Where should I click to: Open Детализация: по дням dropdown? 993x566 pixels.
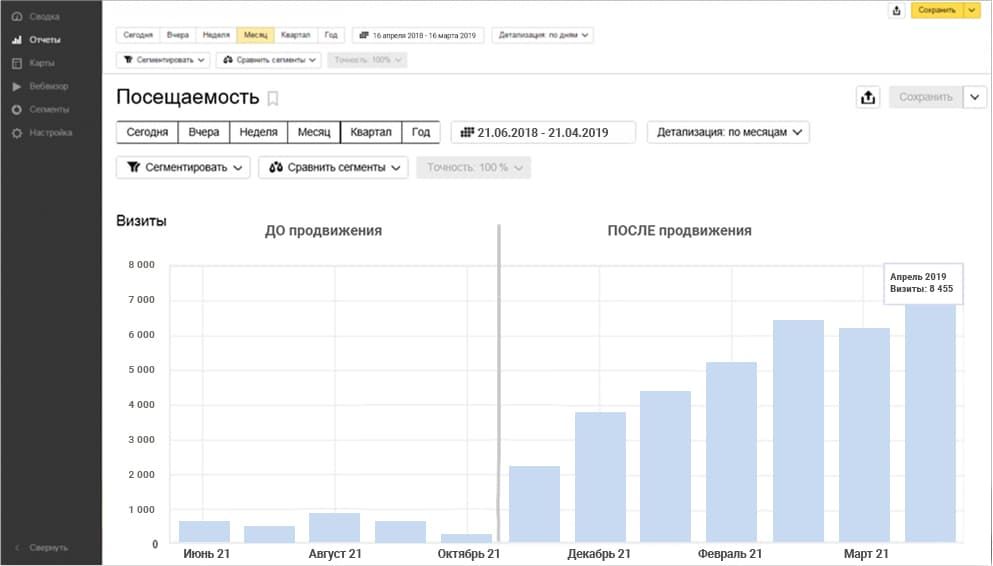[543, 35]
